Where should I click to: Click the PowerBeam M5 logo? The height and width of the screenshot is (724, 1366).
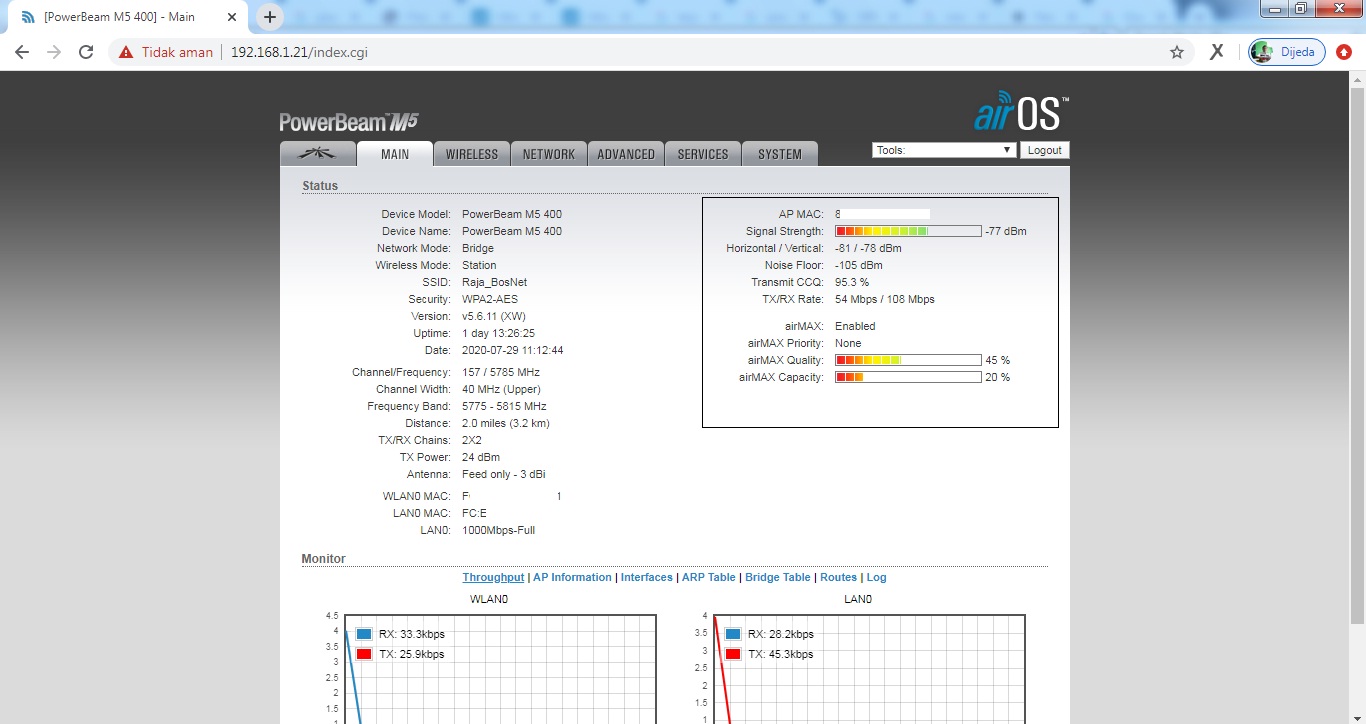(x=348, y=122)
